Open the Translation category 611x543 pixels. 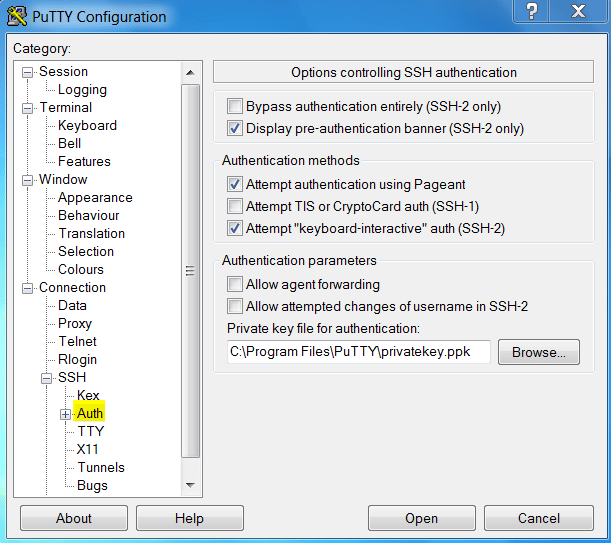[x=92, y=233]
